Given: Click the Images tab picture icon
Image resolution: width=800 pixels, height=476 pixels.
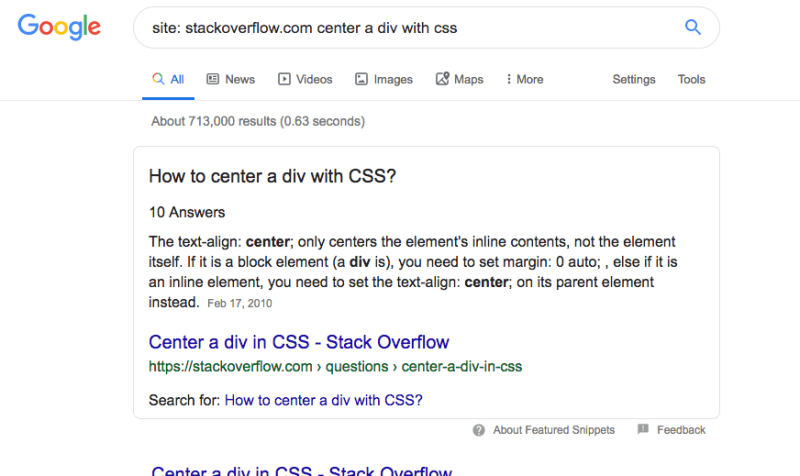Looking at the screenshot, I should click(361, 79).
